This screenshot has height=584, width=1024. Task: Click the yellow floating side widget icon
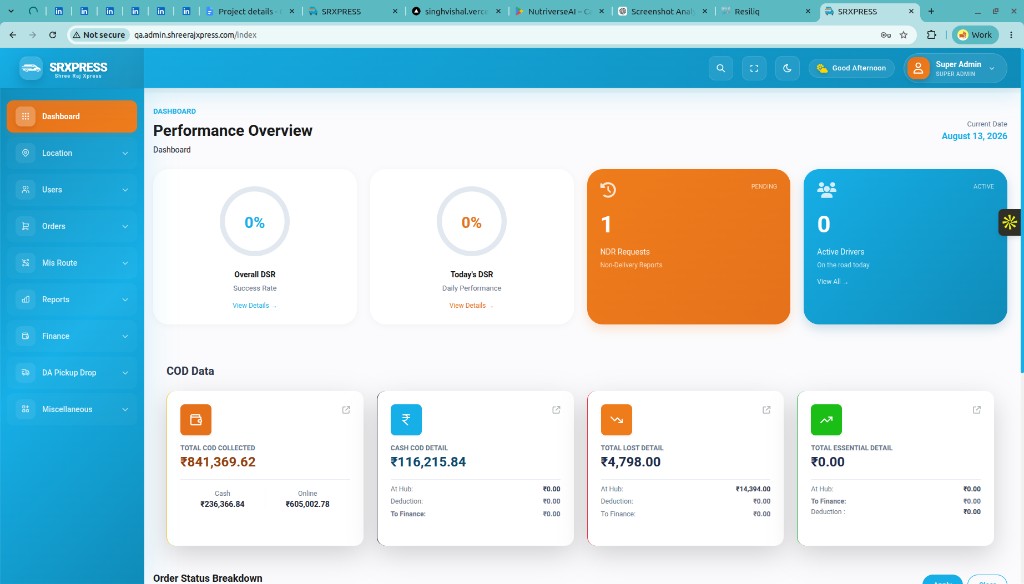click(1010, 222)
